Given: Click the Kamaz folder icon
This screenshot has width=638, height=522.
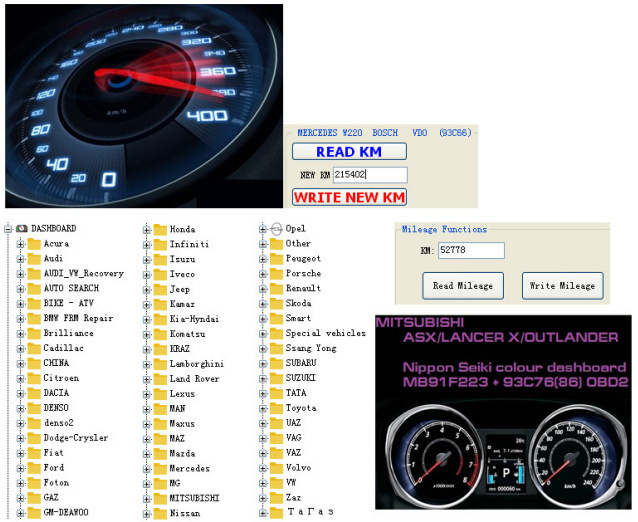Looking at the screenshot, I should [160, 304].
